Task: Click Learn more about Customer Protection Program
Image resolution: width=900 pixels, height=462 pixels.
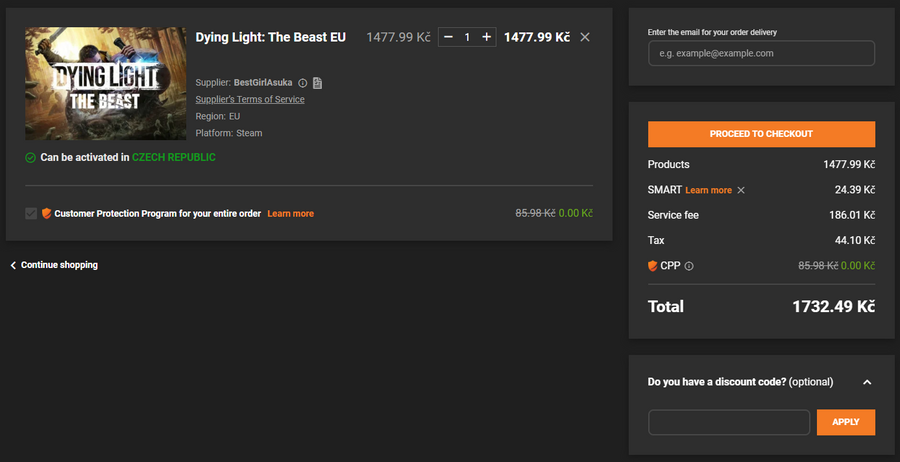Action: pyautogui.click(x=290, y=213)
